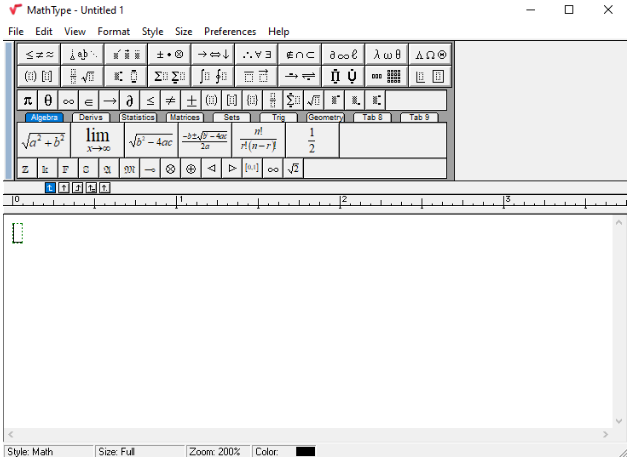Open the lowercase Greek letters palette
This screenshot has height=463, width=633.
pos(387,54)
